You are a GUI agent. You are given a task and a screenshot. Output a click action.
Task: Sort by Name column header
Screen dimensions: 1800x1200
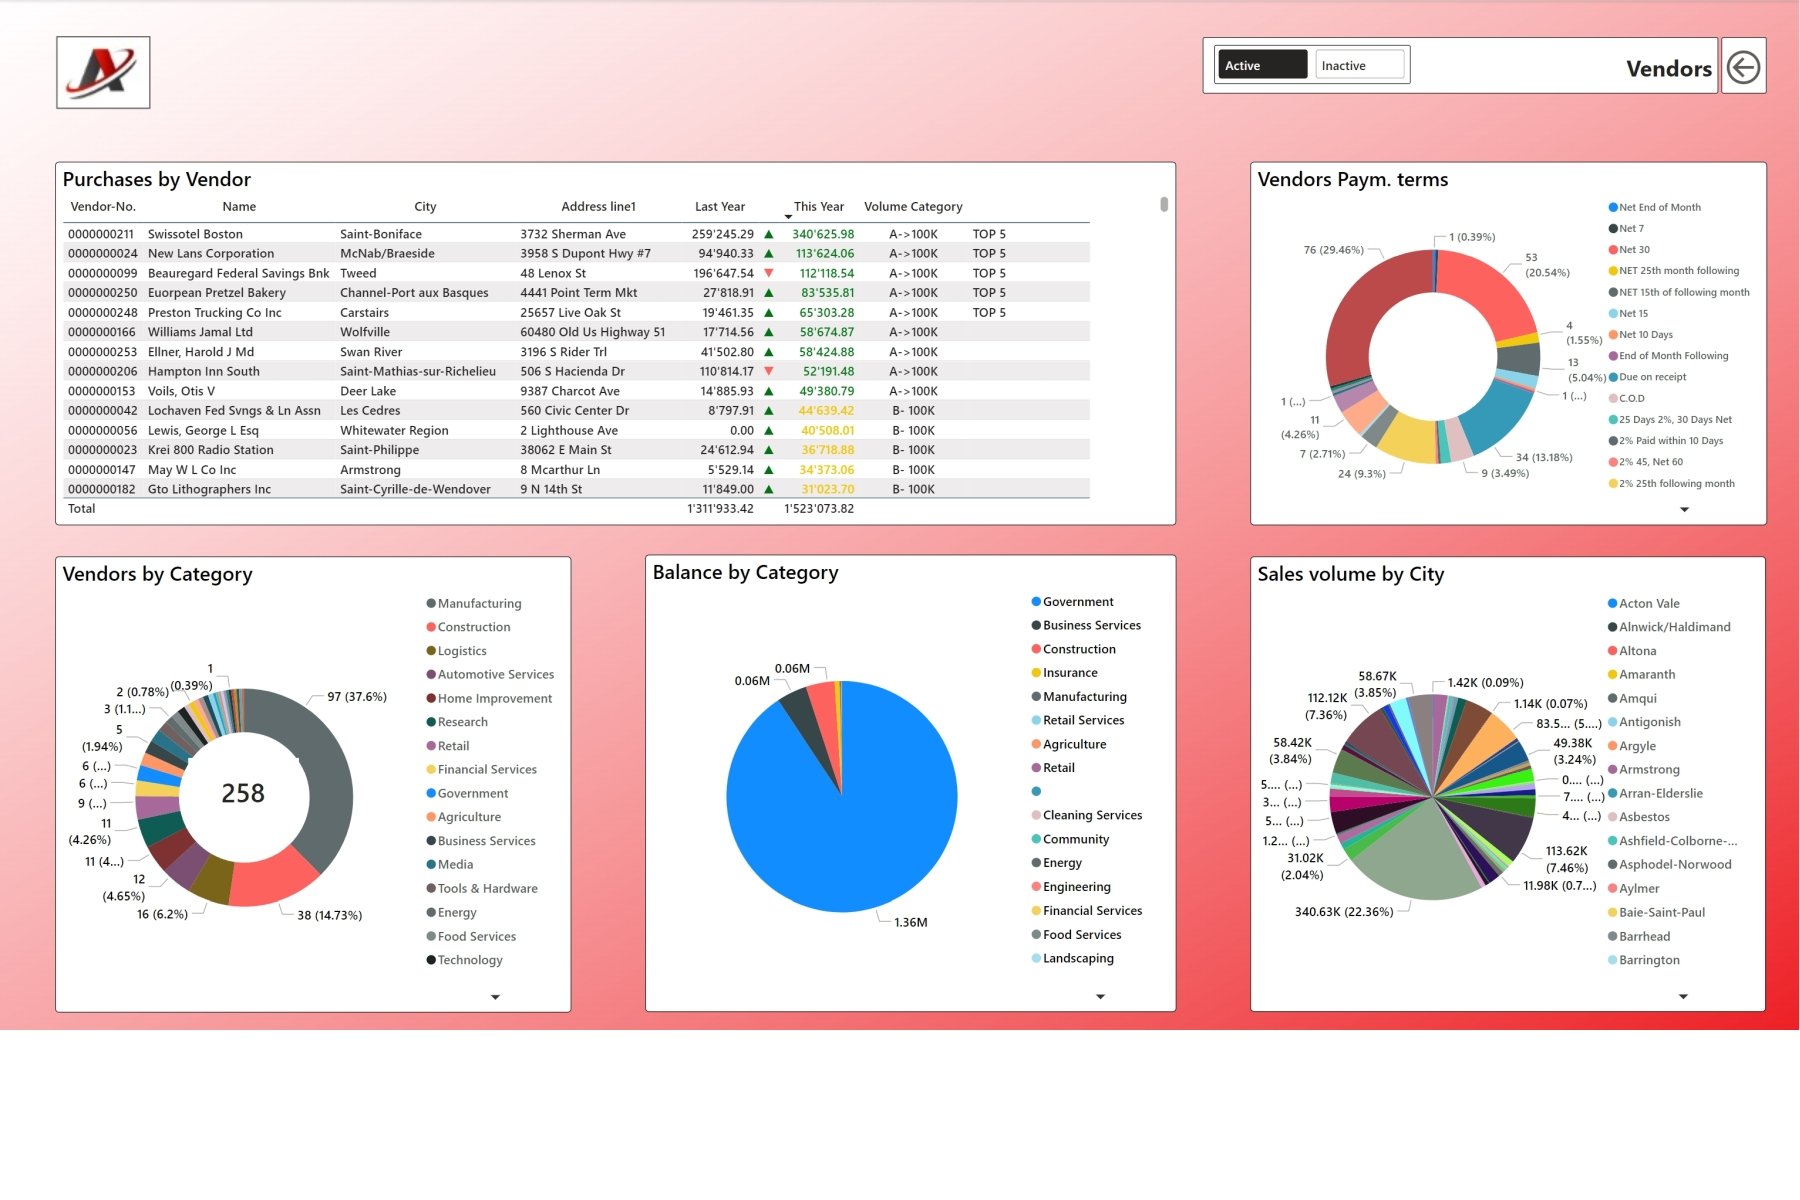(x=239, y=206)
